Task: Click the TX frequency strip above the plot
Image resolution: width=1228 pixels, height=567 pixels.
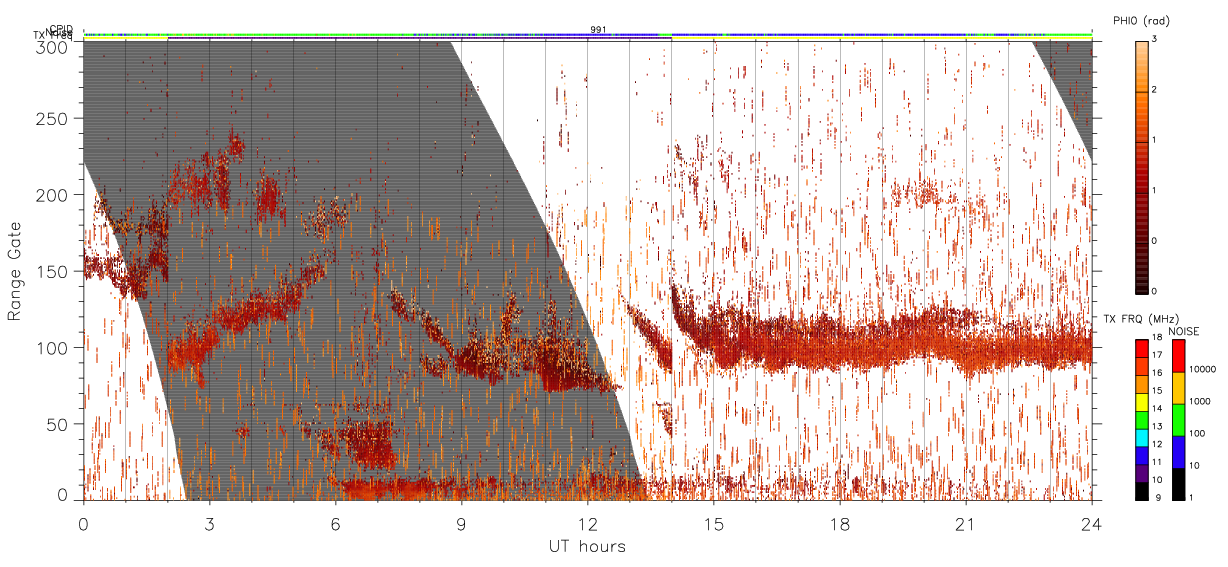Action: [588, 38]
